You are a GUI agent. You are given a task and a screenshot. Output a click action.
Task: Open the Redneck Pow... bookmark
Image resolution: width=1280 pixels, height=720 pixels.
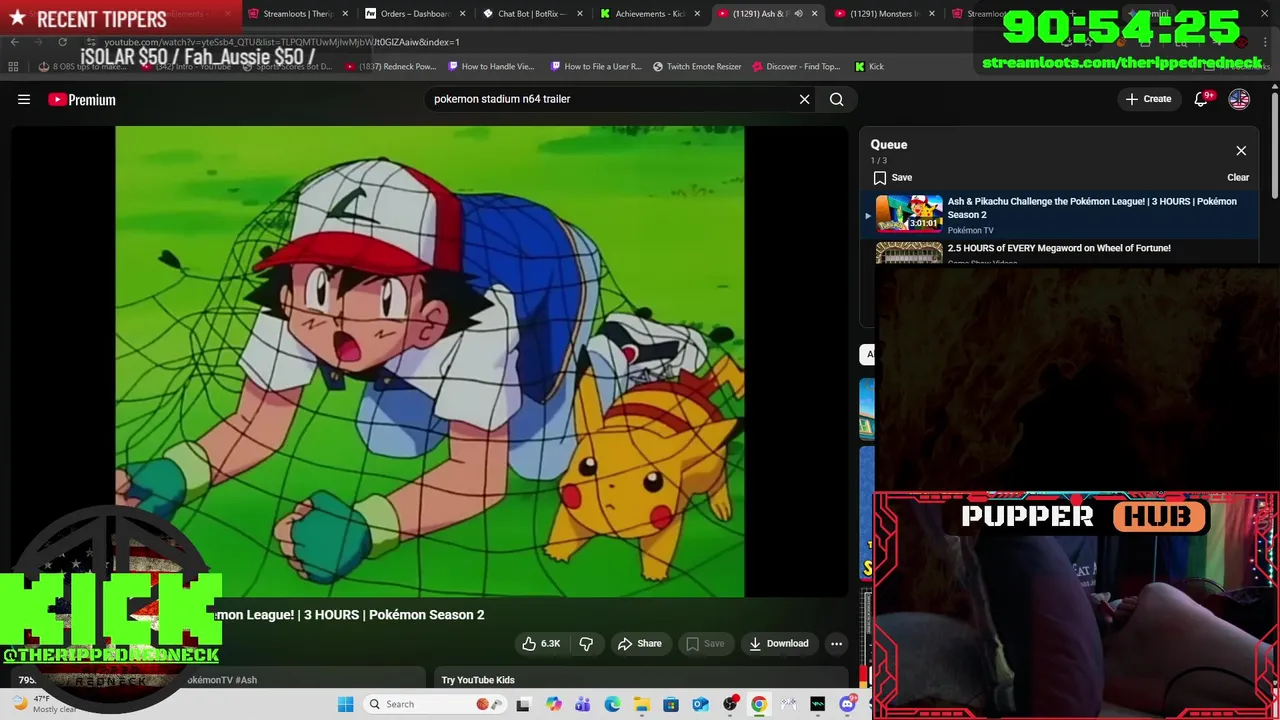pyautogui.click(x=390, y=67)
